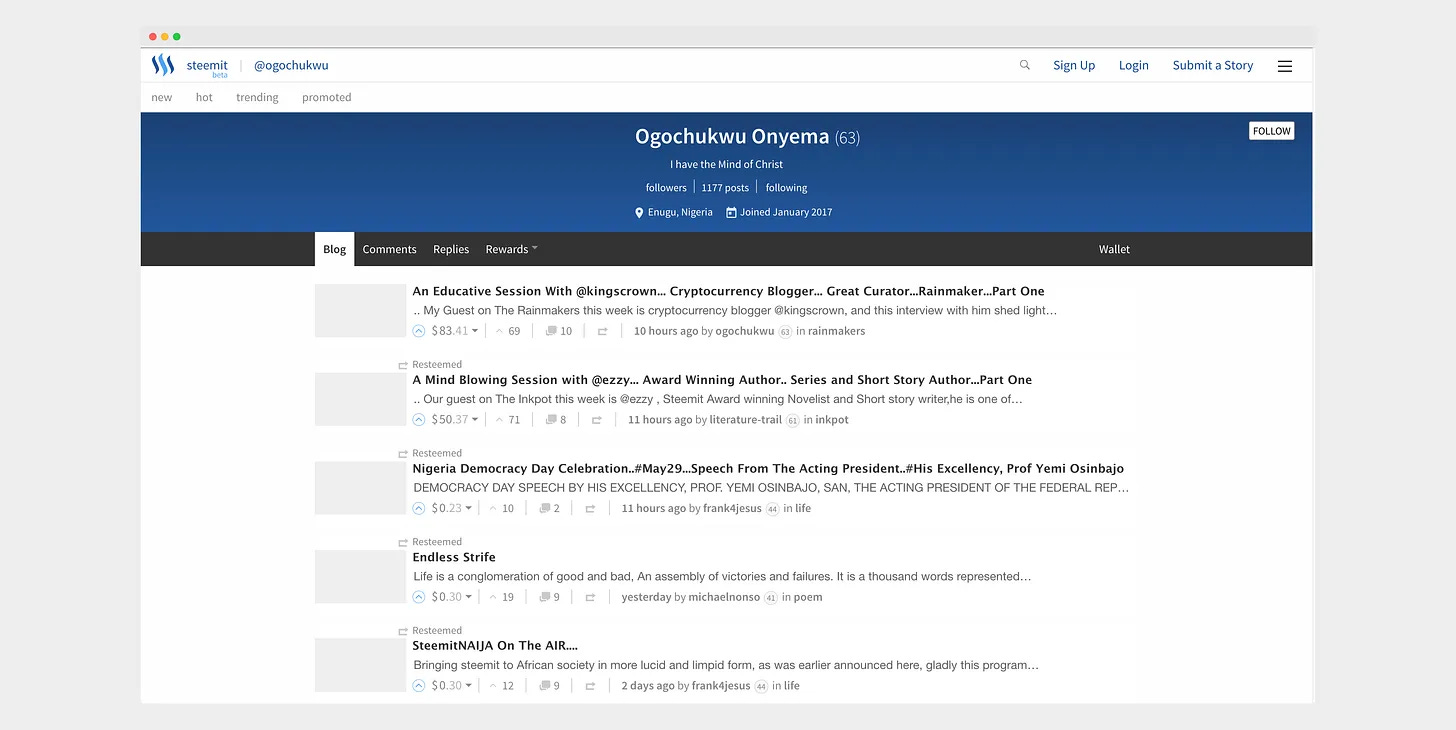Screen dimensions: 1456x730
Task: Open the SteemitNAIJA On The AIR title
Action: pyautogui.click(x=495, y=645)
